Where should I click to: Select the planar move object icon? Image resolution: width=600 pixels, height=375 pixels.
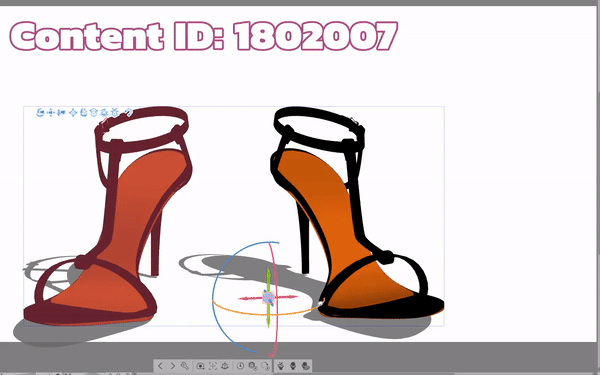(x=73, y=112)
